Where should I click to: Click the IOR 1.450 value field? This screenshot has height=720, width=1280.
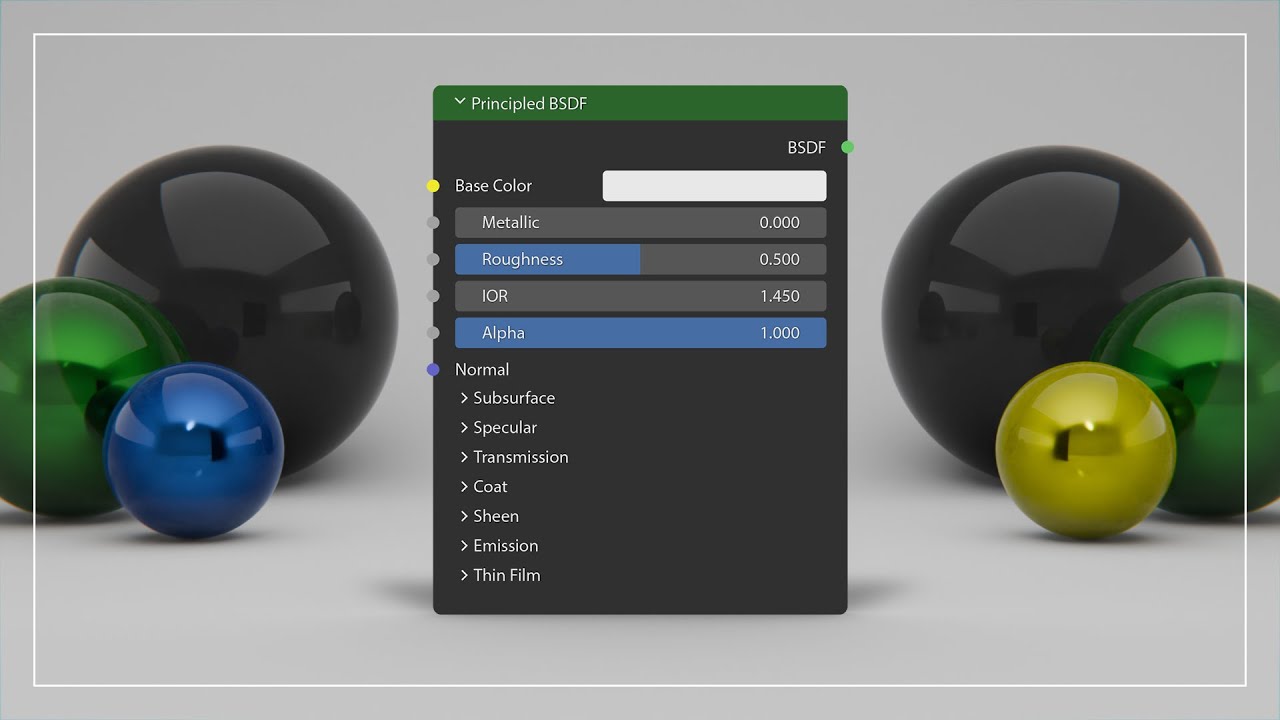640,296
